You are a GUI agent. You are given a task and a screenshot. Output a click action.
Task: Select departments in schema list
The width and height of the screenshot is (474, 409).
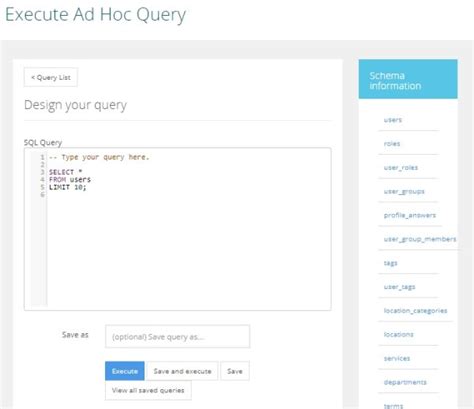(x=405, y=382)
